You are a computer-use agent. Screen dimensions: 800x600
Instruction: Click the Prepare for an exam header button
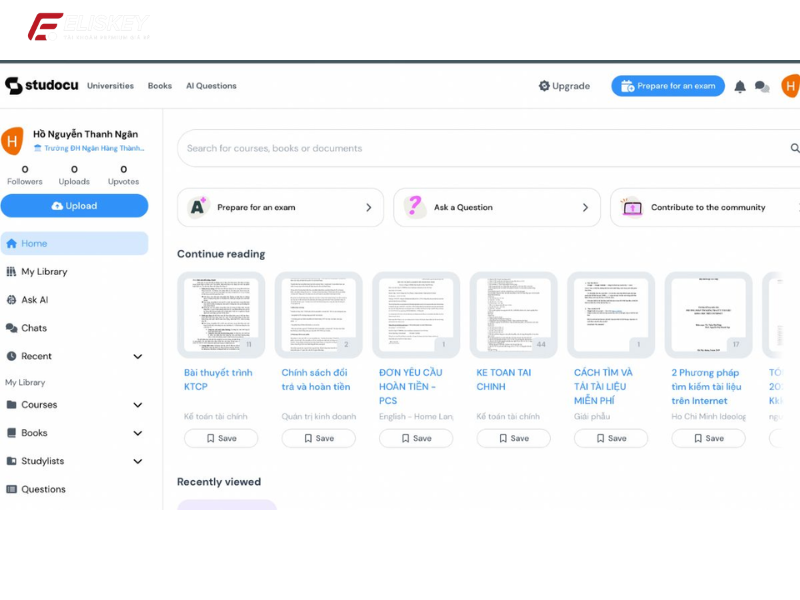[668, 86]
